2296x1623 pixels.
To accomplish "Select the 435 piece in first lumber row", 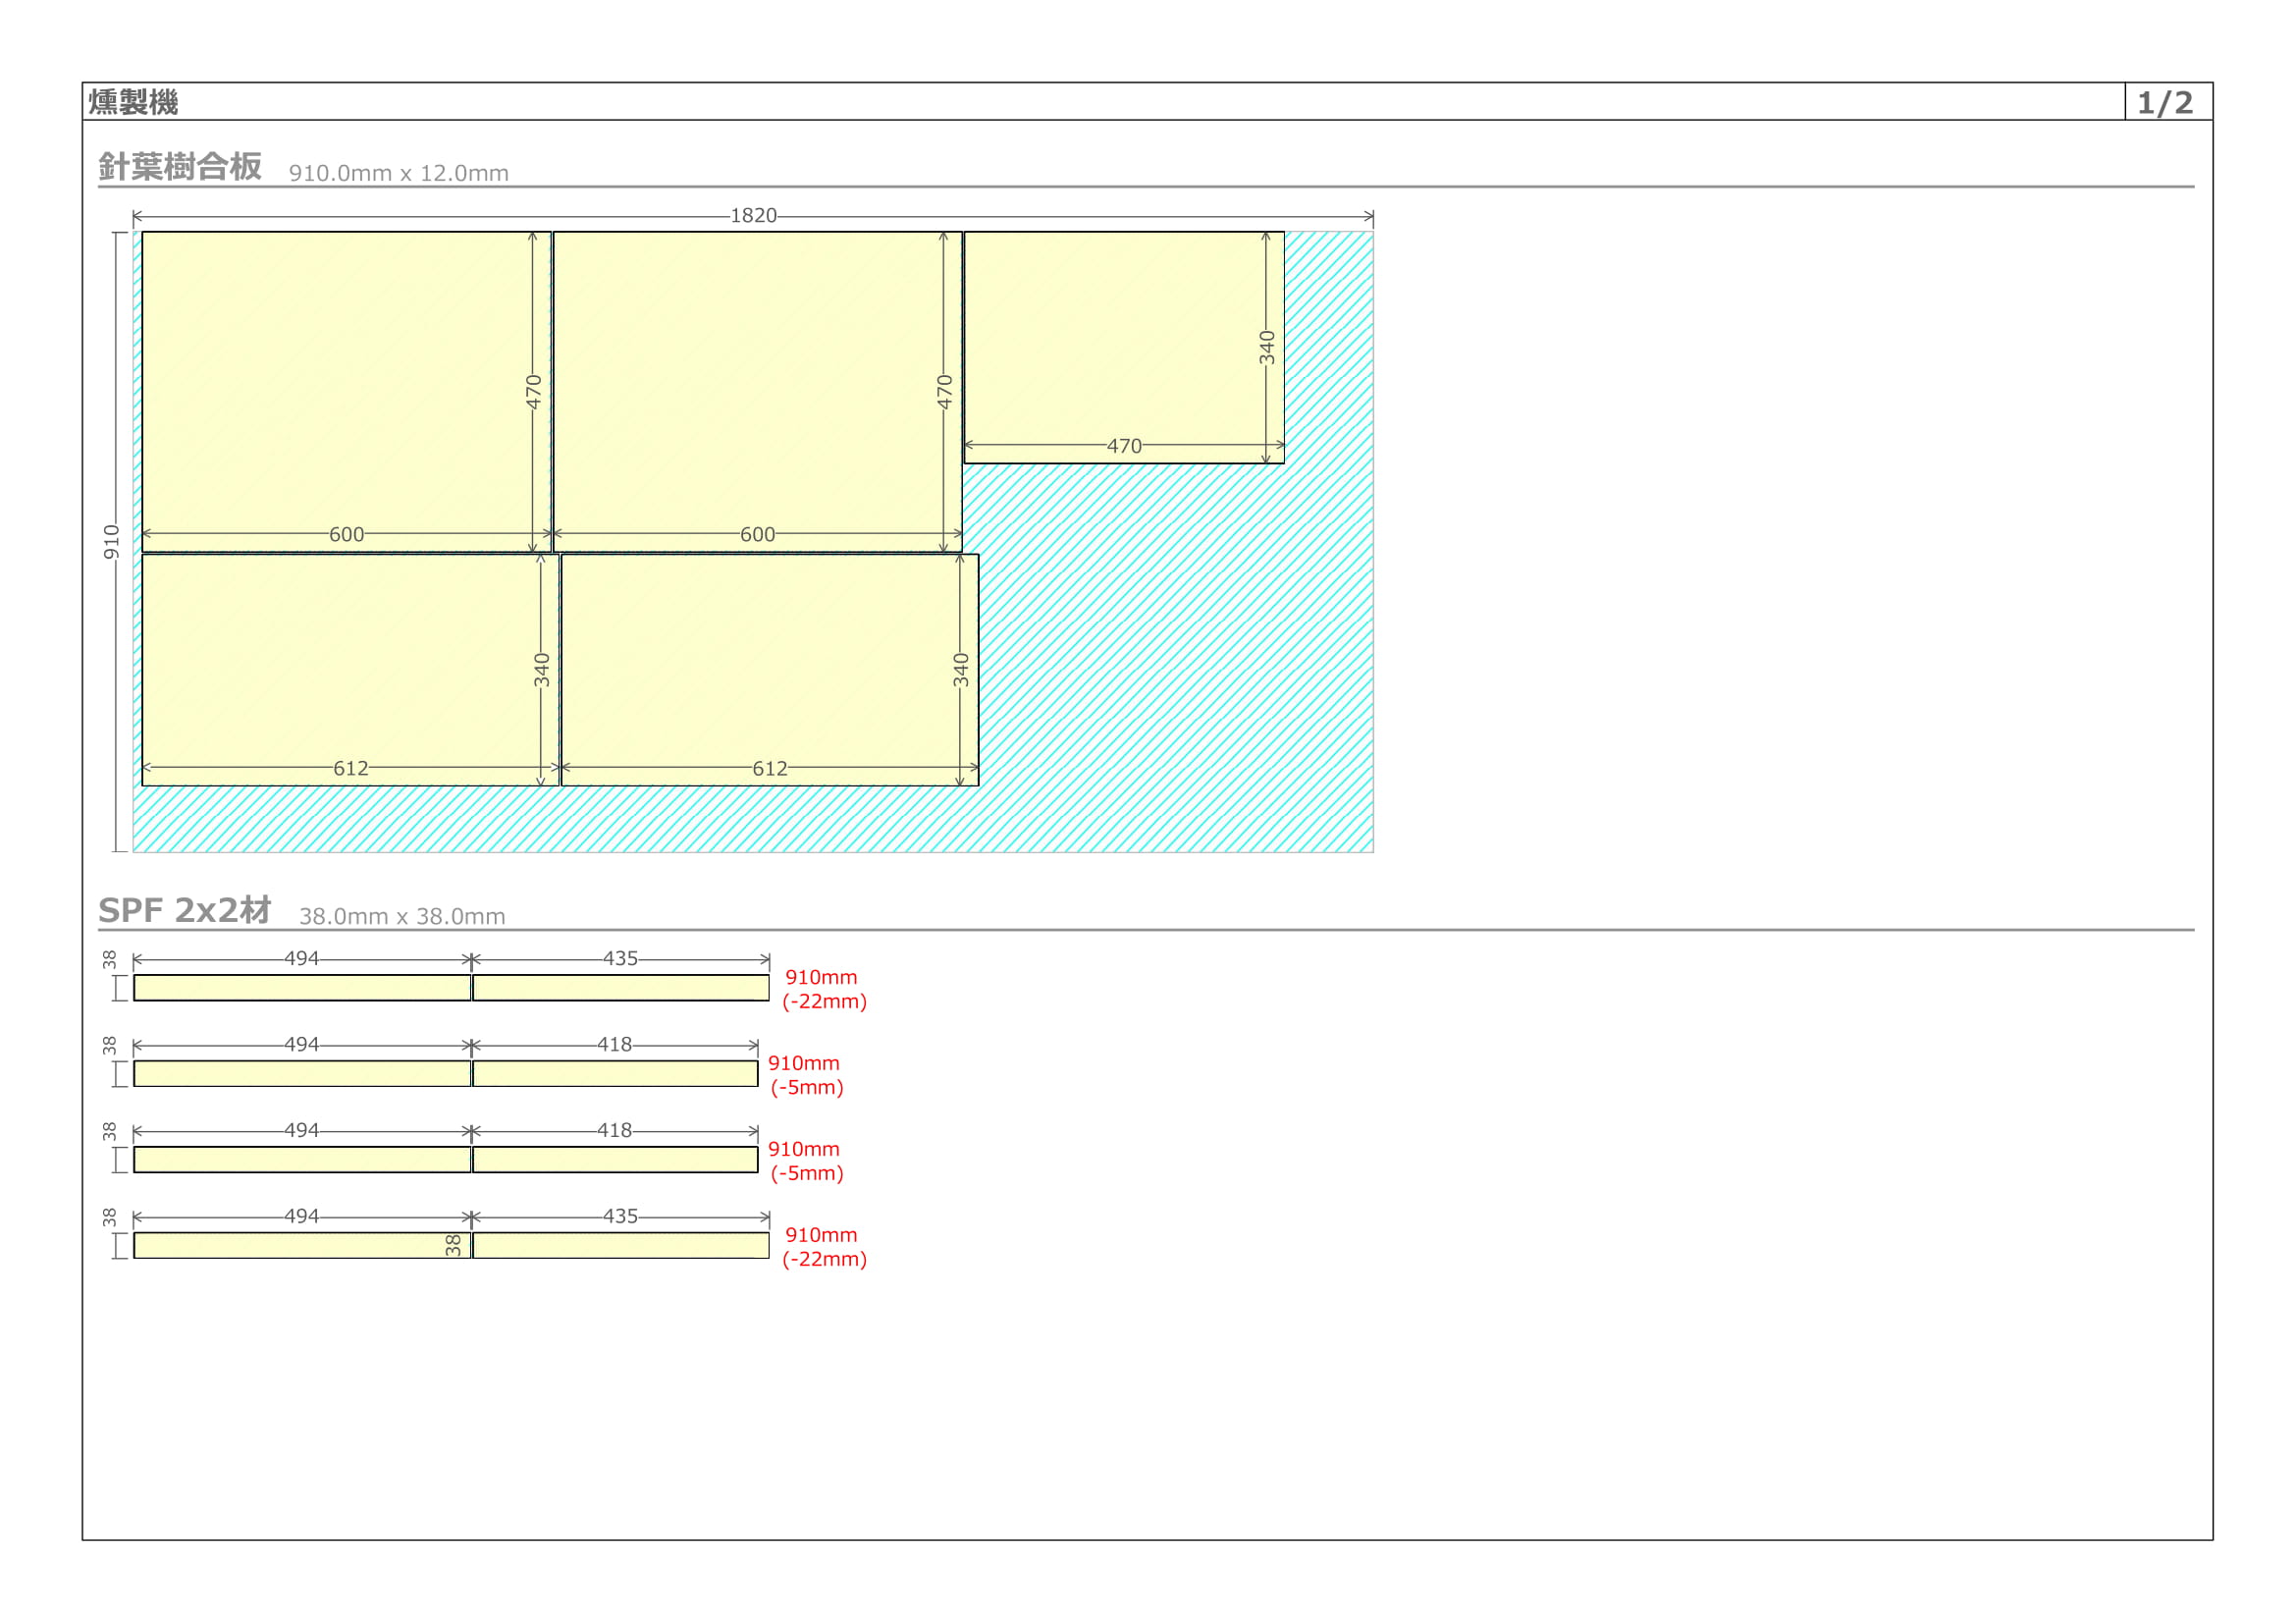I will (621, 988).
